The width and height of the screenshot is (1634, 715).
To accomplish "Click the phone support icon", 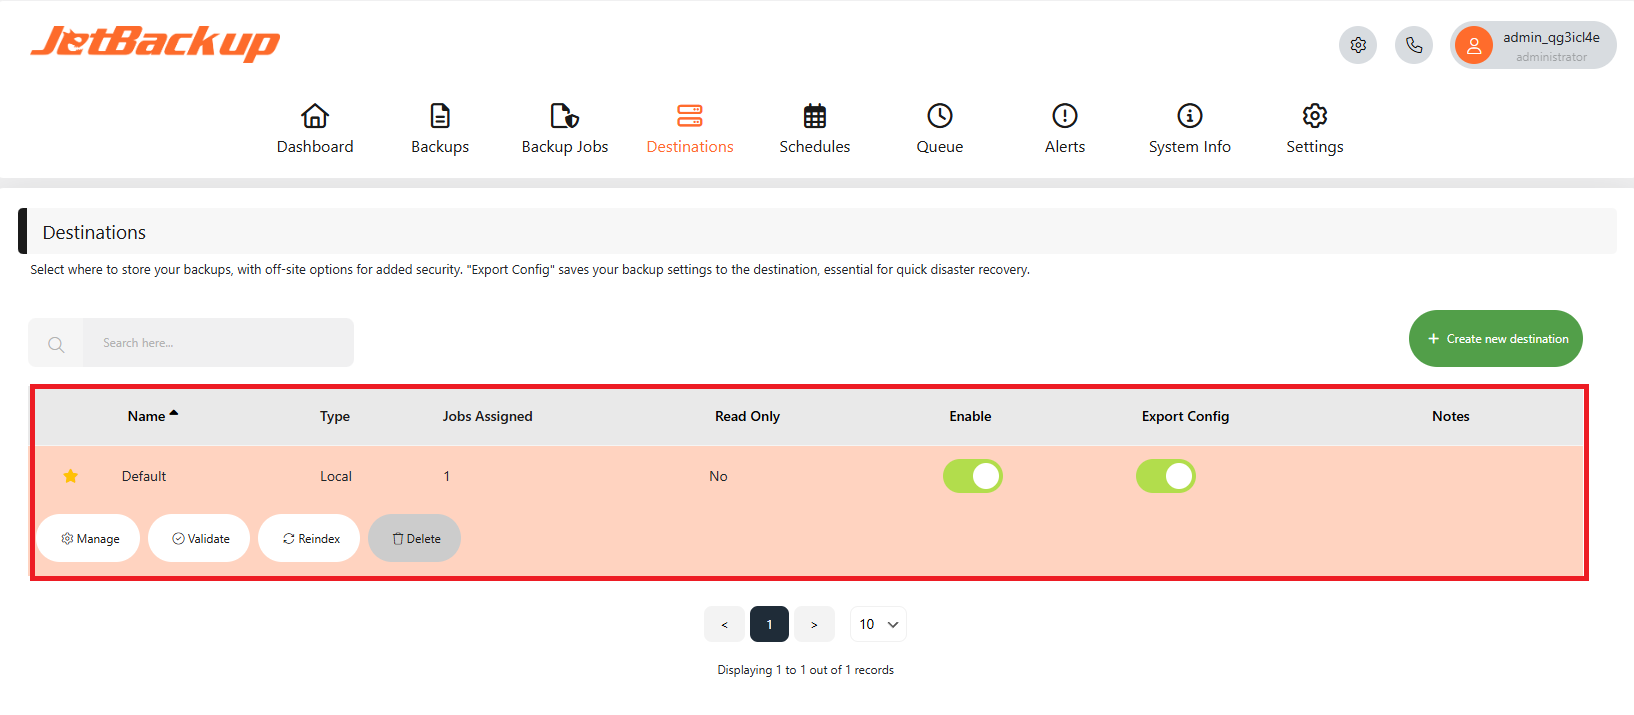I will click(x=1414, y=45).
